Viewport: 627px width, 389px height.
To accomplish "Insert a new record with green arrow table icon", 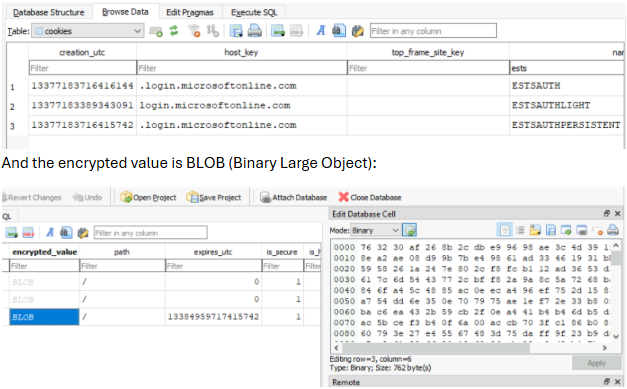I will (x=278, y=31).
